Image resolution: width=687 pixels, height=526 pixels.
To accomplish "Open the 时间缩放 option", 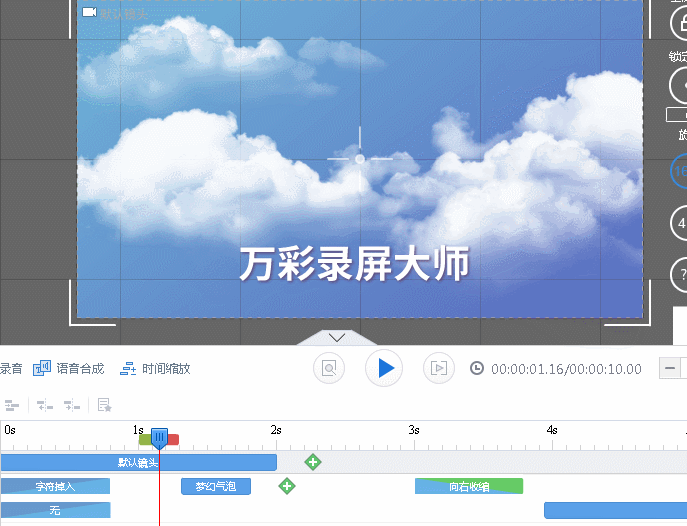I will click(x=166, y=369).
